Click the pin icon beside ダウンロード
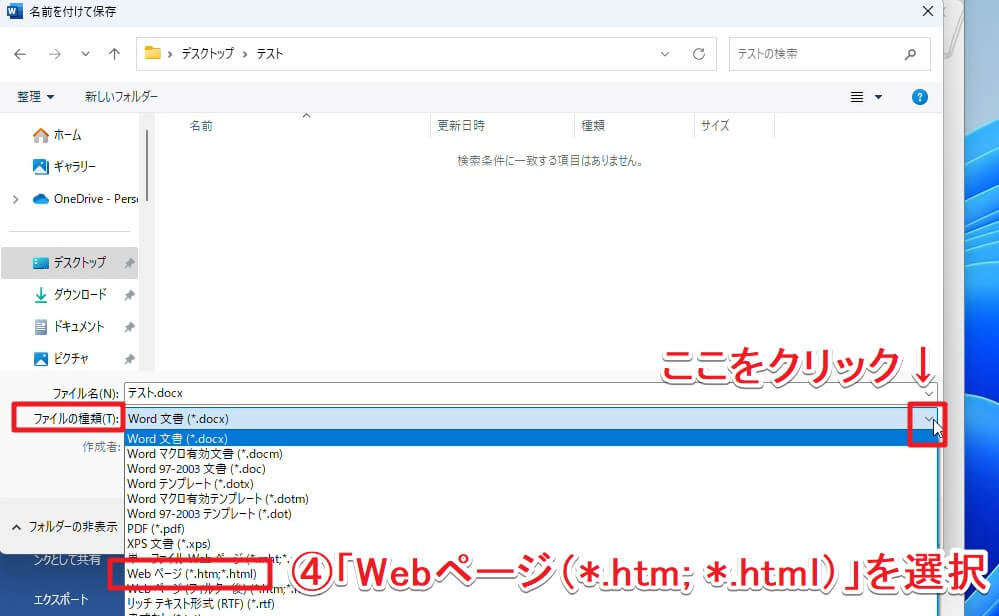Image resolution: width=999 pixels, height=616 pixels. point(129,295)
